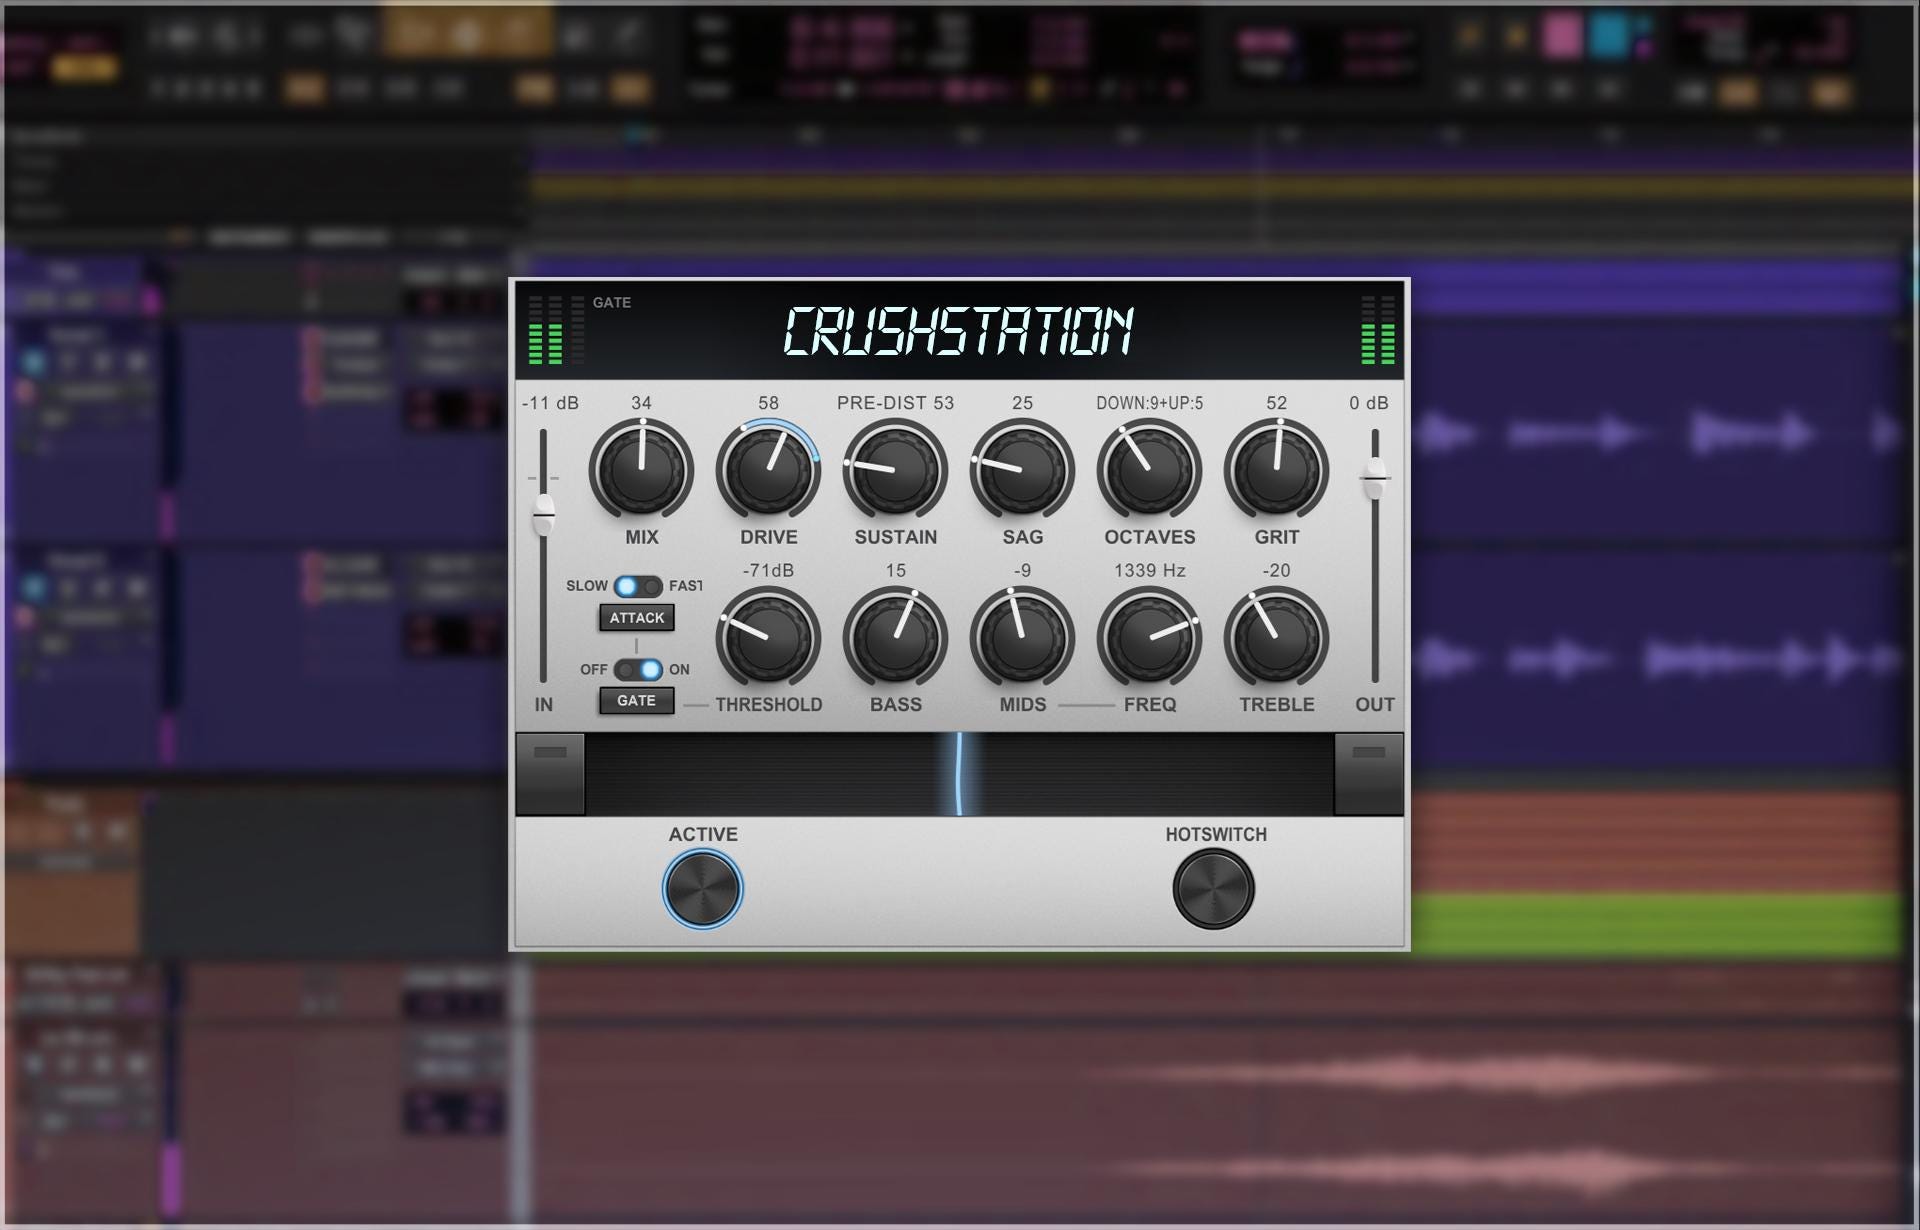Click the SUSTAIN knob
This screenshot has height=1230, width=1920.
pyautogui.click(x=895, y=470)
